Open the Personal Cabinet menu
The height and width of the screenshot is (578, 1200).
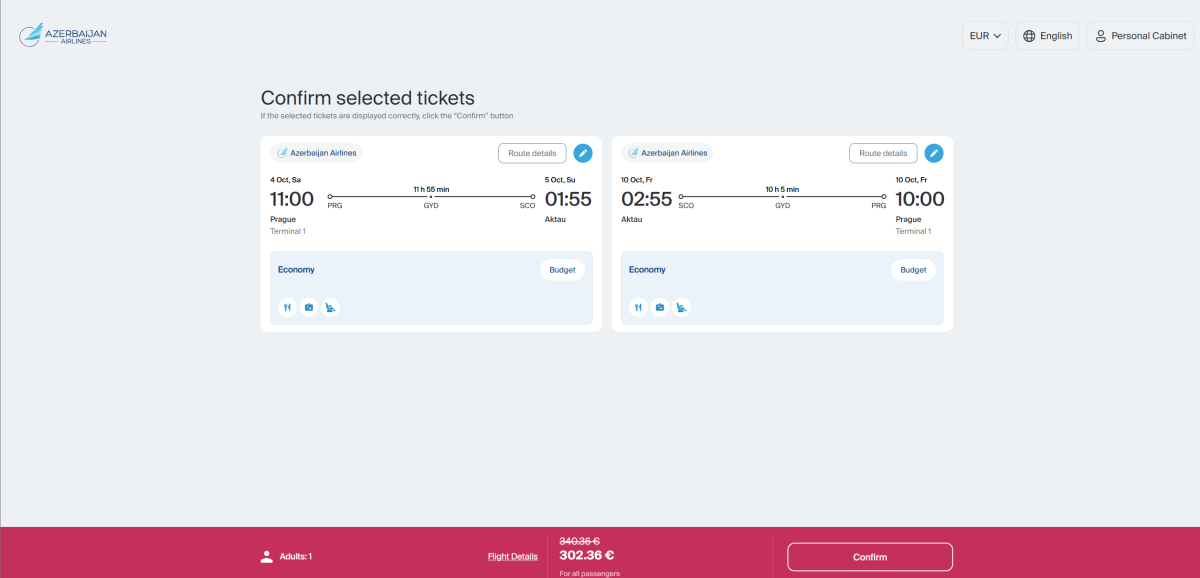1140,36
